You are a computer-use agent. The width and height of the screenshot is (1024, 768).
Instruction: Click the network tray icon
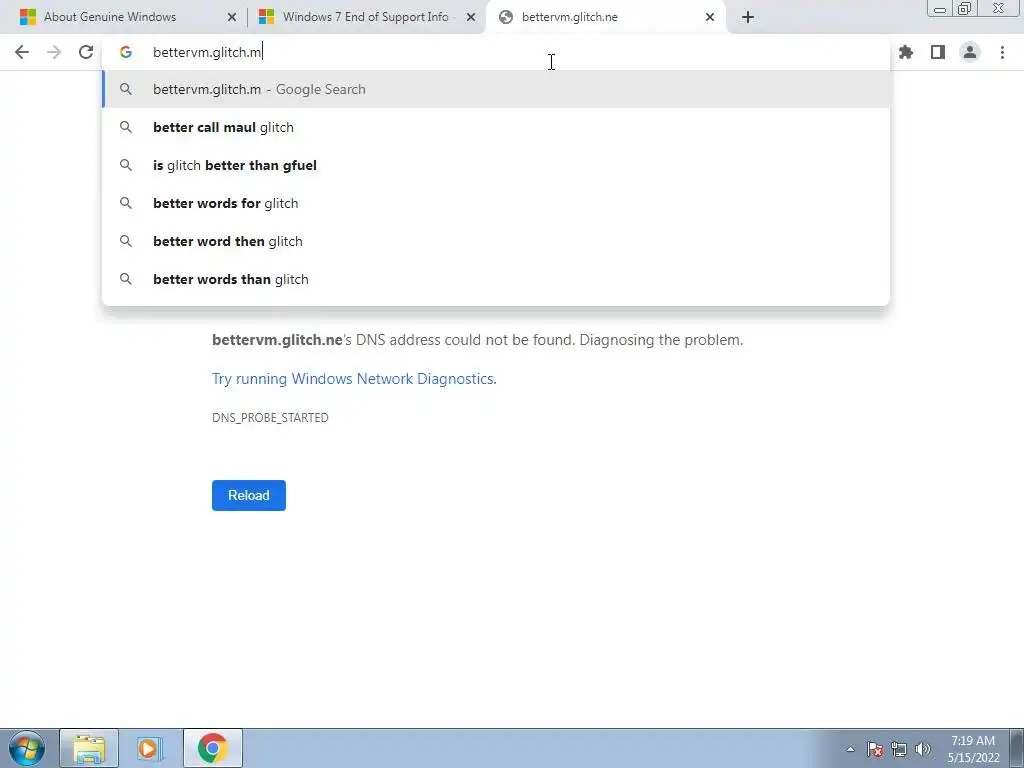coord(899,749)
